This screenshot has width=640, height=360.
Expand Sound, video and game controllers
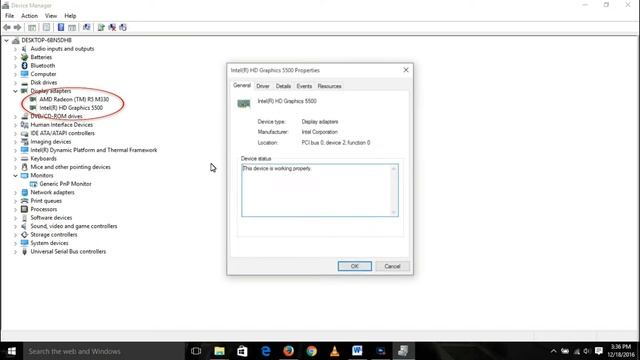pos(15,226)
